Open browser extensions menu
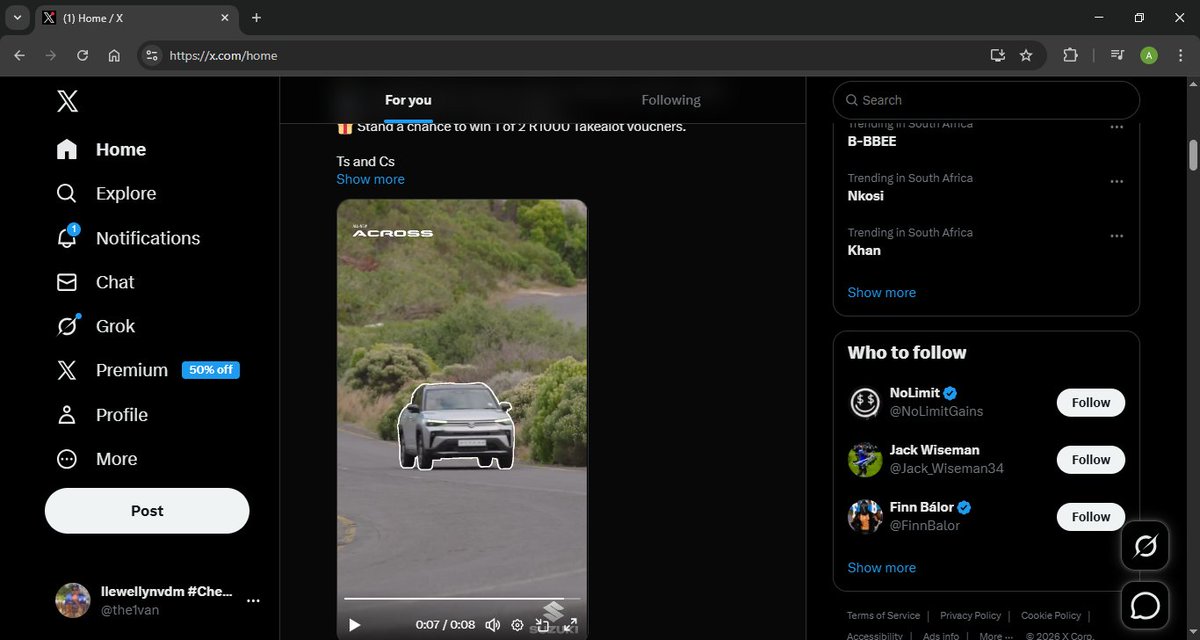This screenshot has width=1200, height=640. tap(1070, 56)
